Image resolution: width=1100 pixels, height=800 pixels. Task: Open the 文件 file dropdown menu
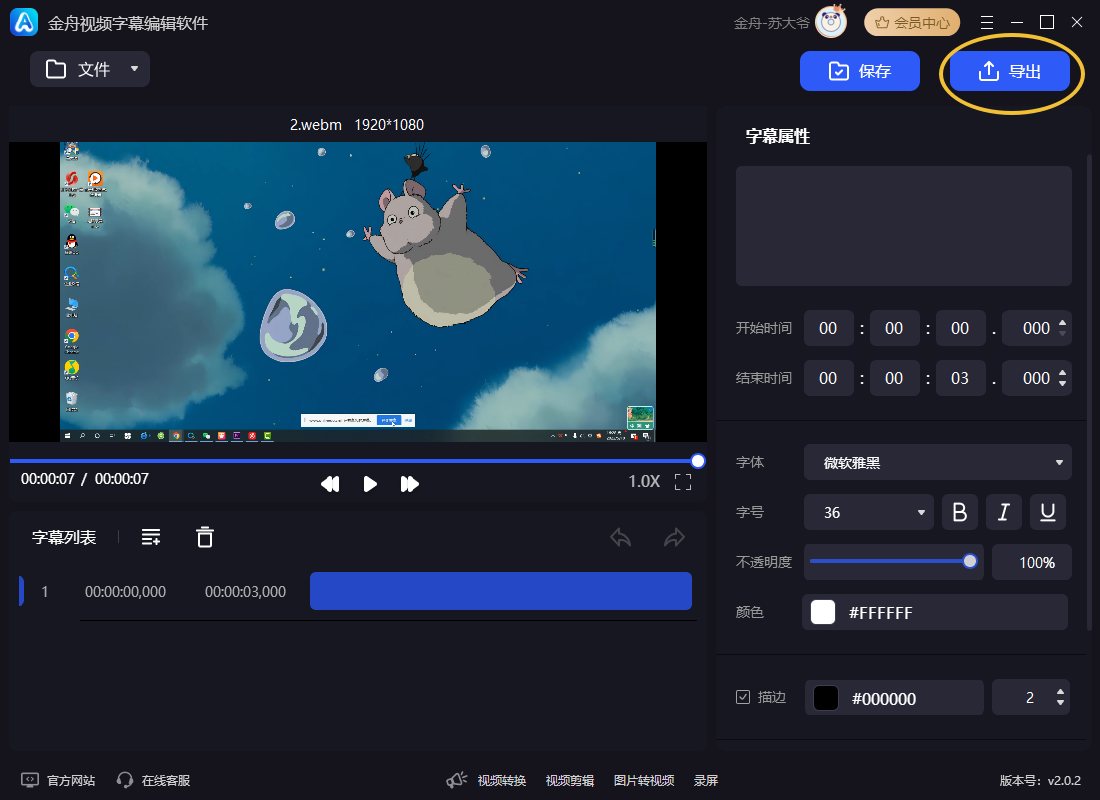(90, 69)
